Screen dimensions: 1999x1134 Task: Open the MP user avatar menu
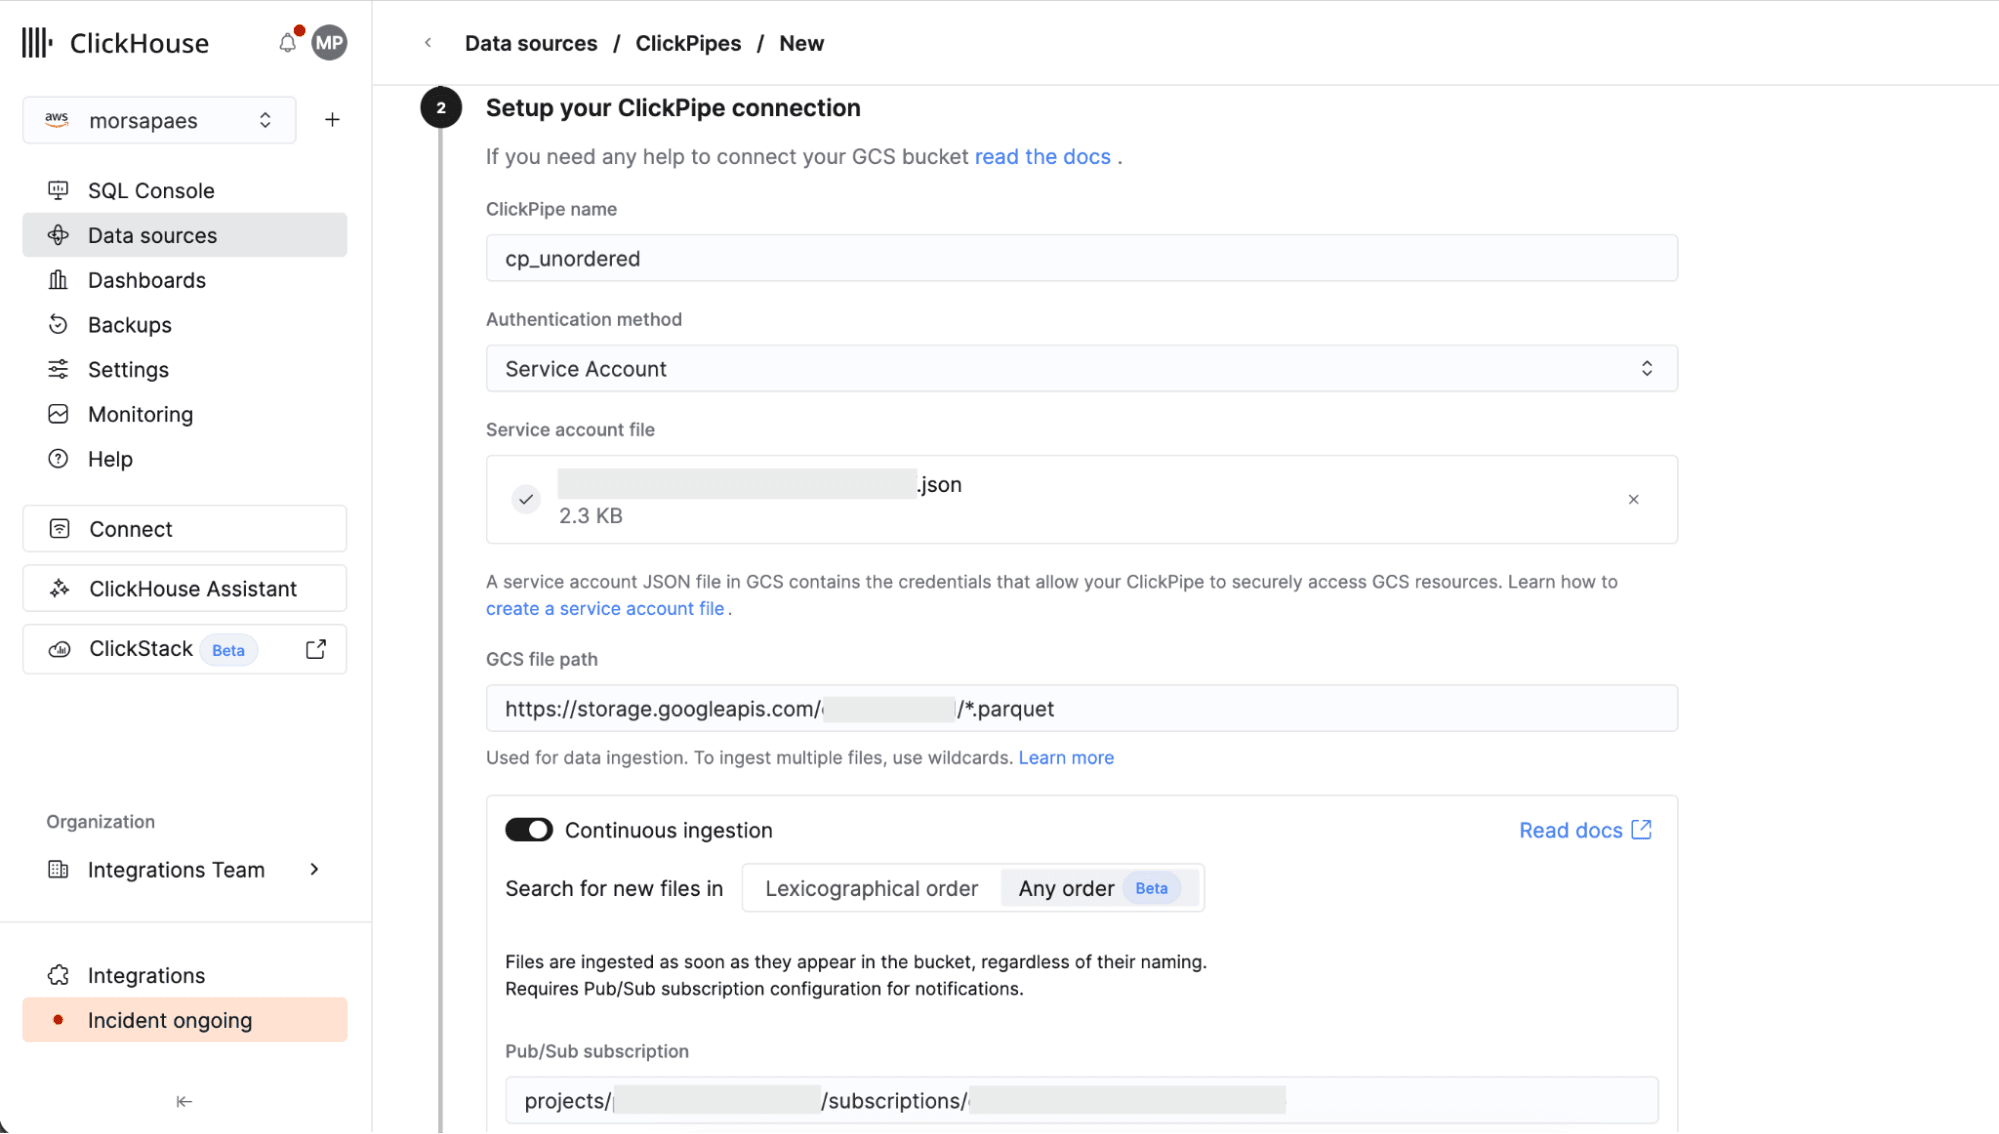pyautogui.click(x=329, y=43)
